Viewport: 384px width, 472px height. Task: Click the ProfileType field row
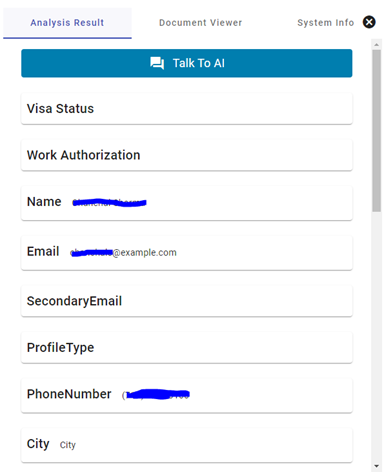coord(187,347)
